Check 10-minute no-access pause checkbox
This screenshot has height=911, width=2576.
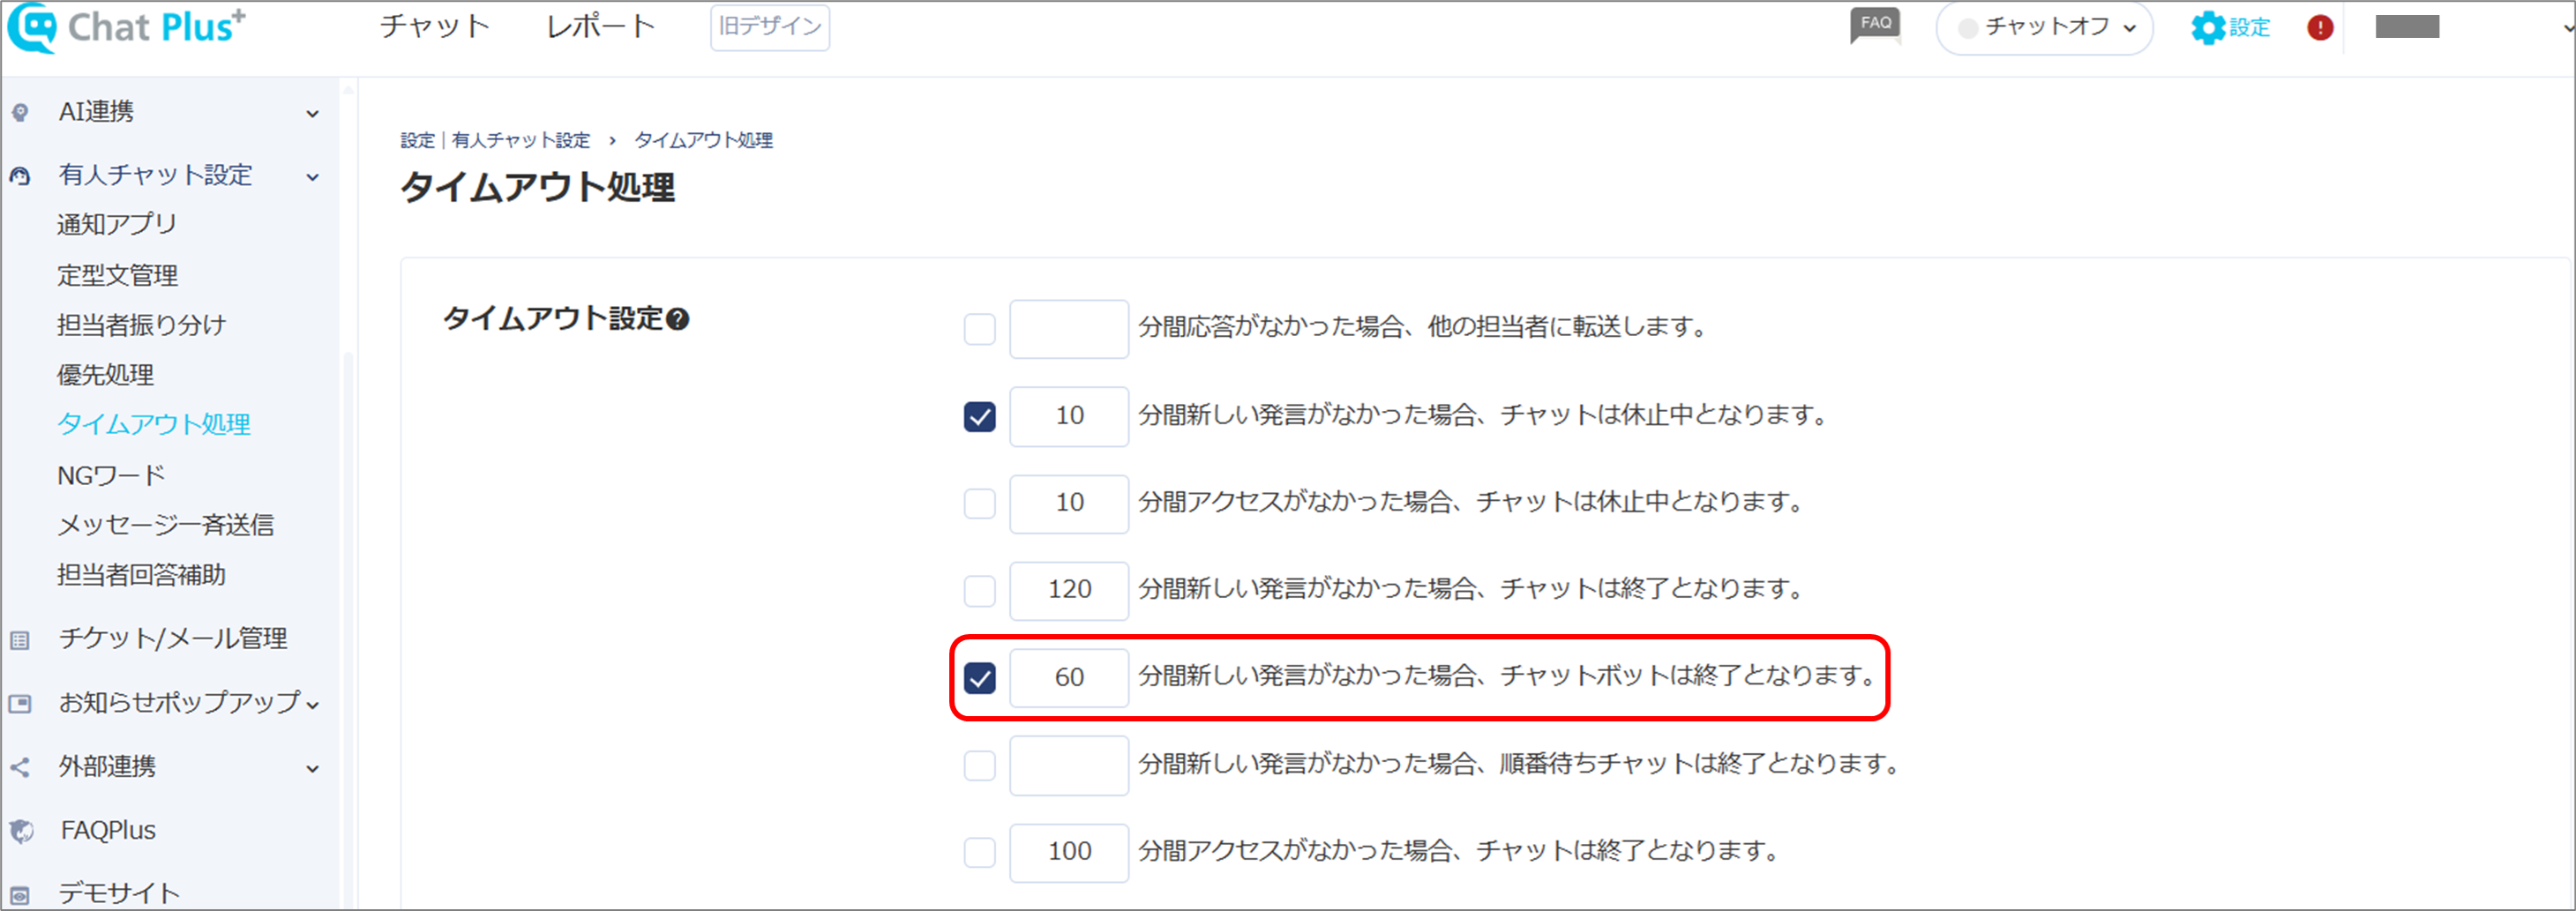[x=979, y=503]
